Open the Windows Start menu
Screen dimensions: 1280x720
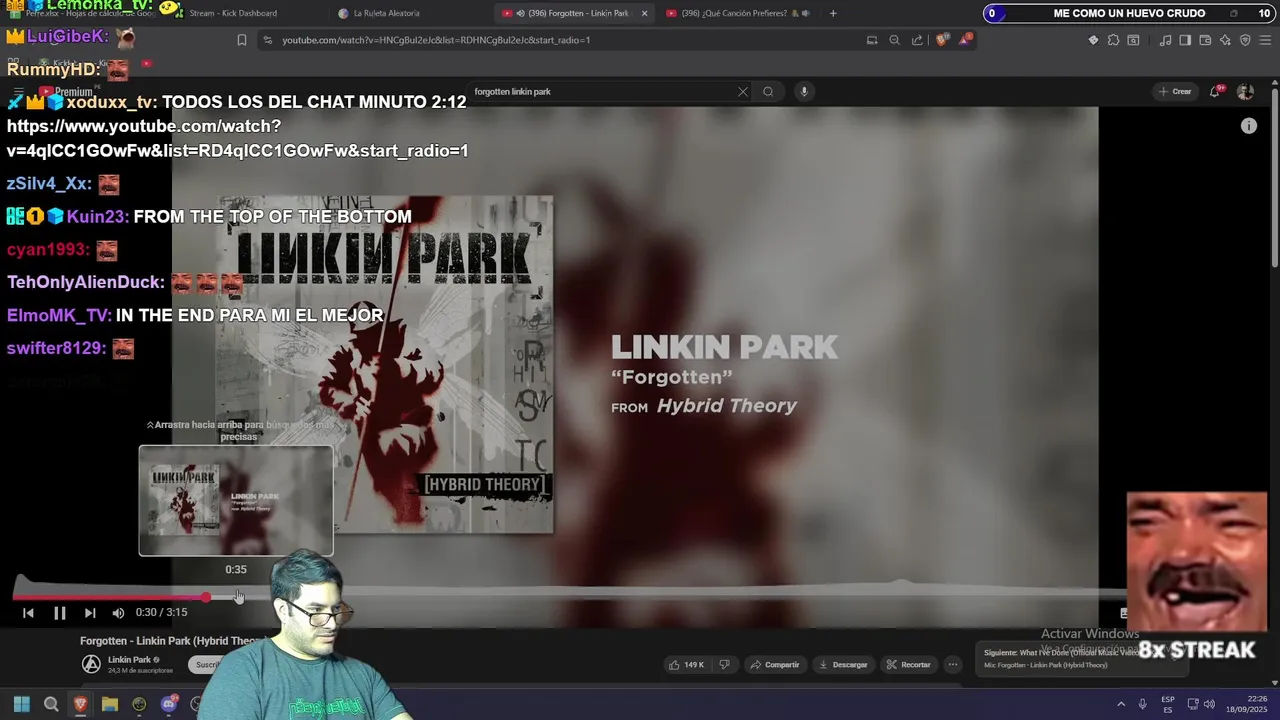pyautogui.click(x=21, y=704)
